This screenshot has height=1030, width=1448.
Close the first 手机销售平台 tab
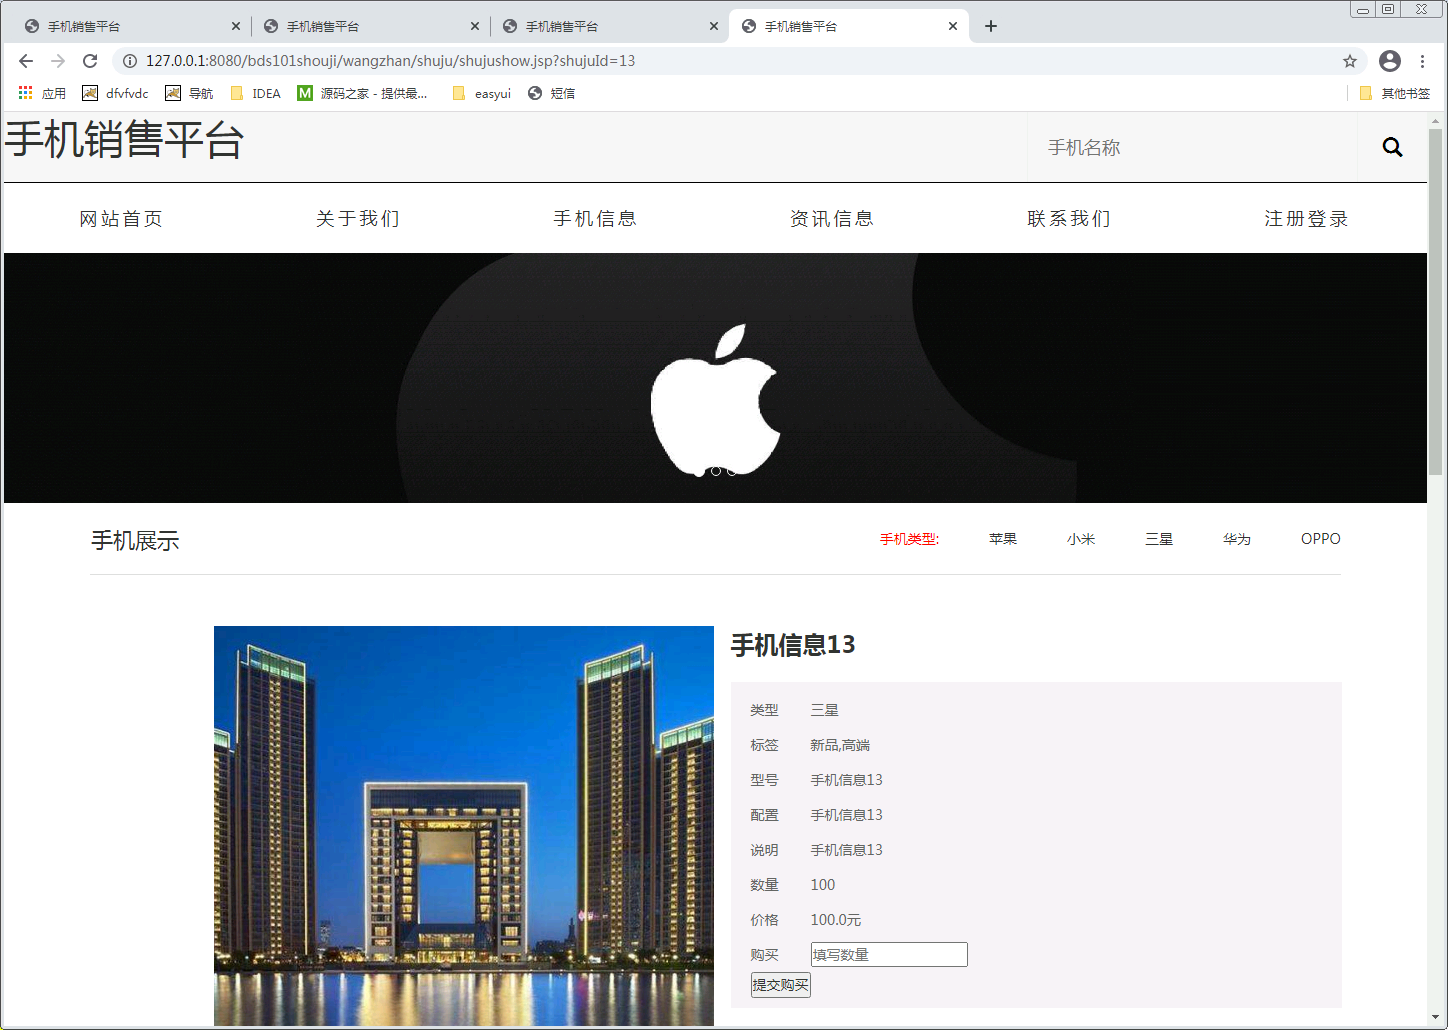coord(236,26)
